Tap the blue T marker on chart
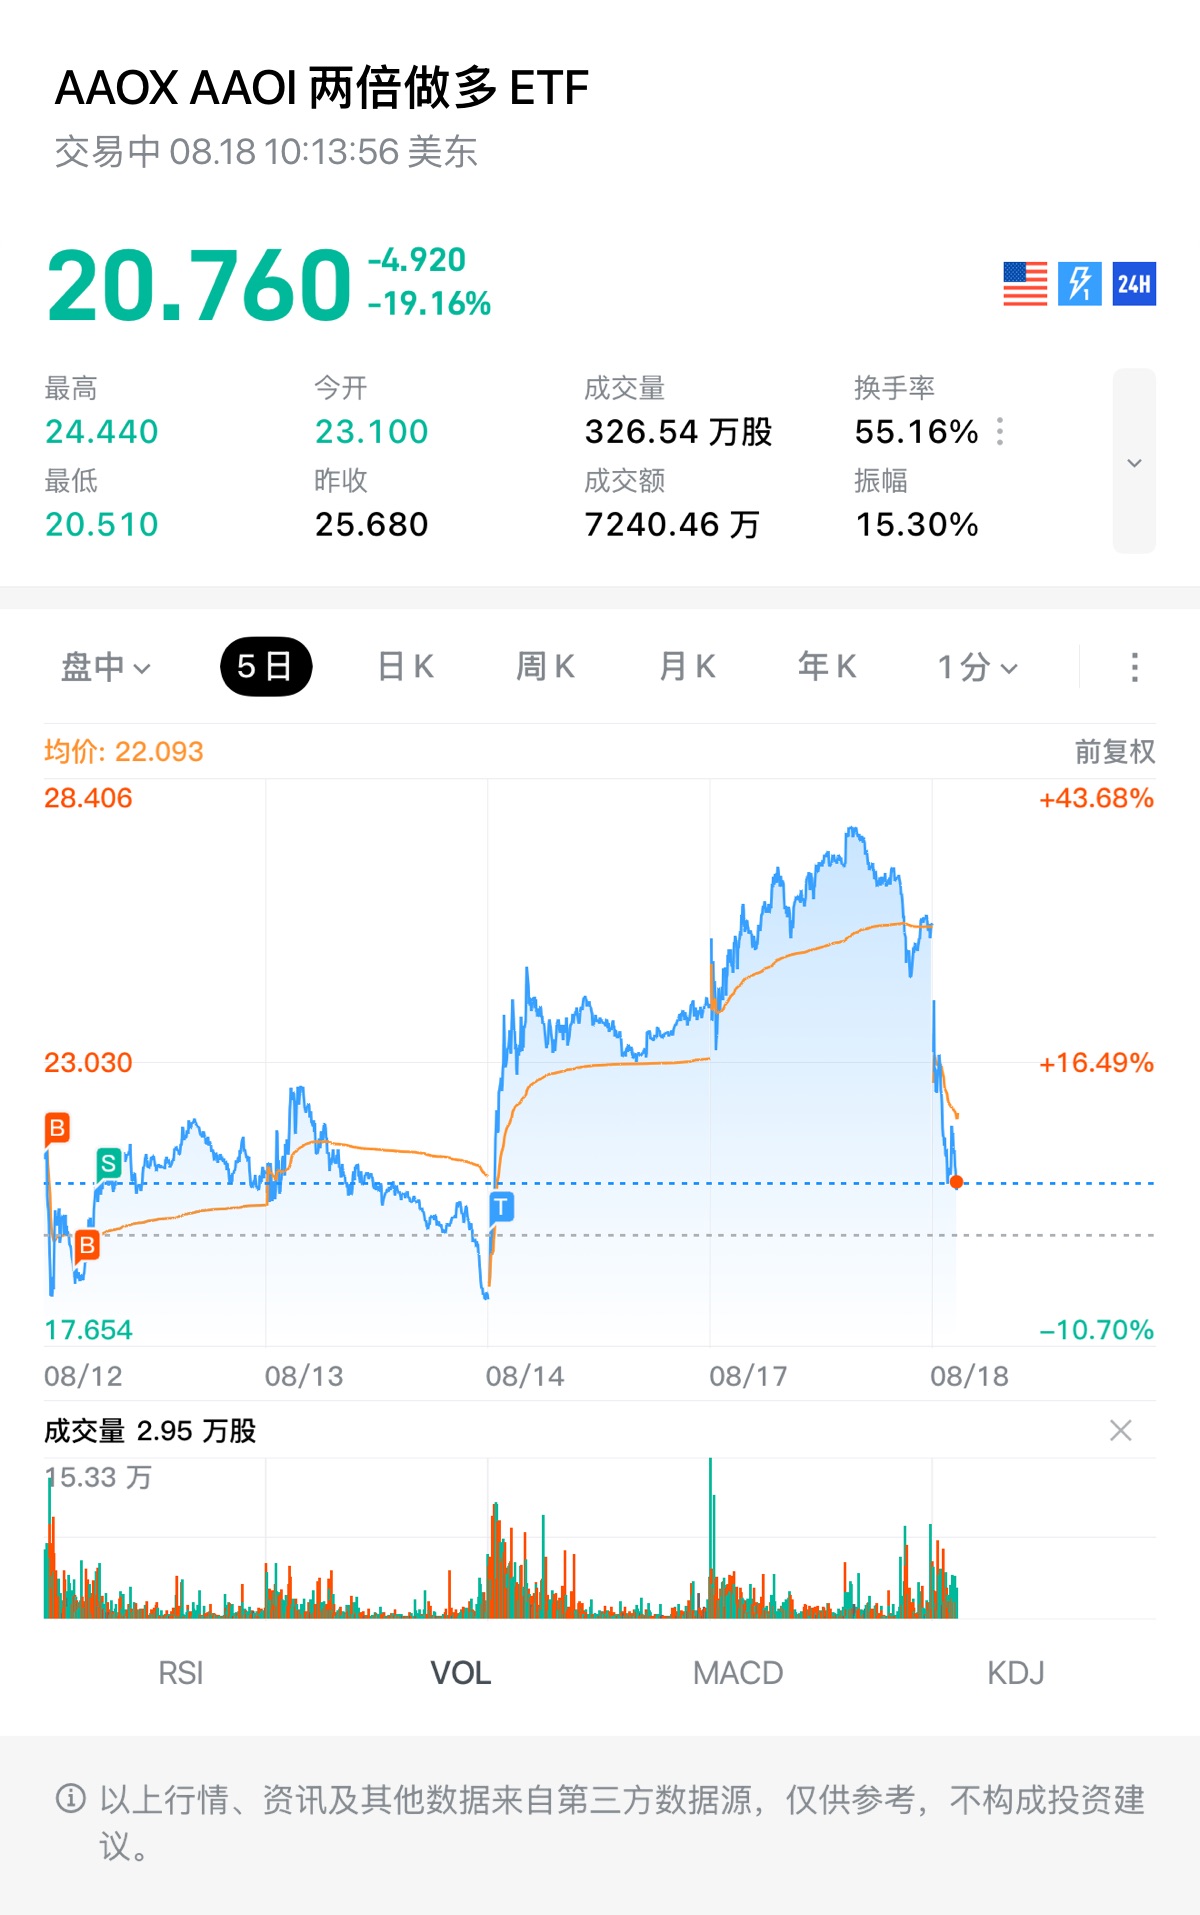Screen dimensions: 1200x1915 click(502, 1207)
